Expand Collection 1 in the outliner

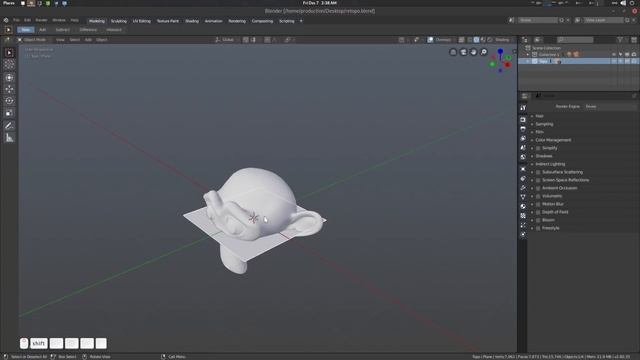click(528, 54)
